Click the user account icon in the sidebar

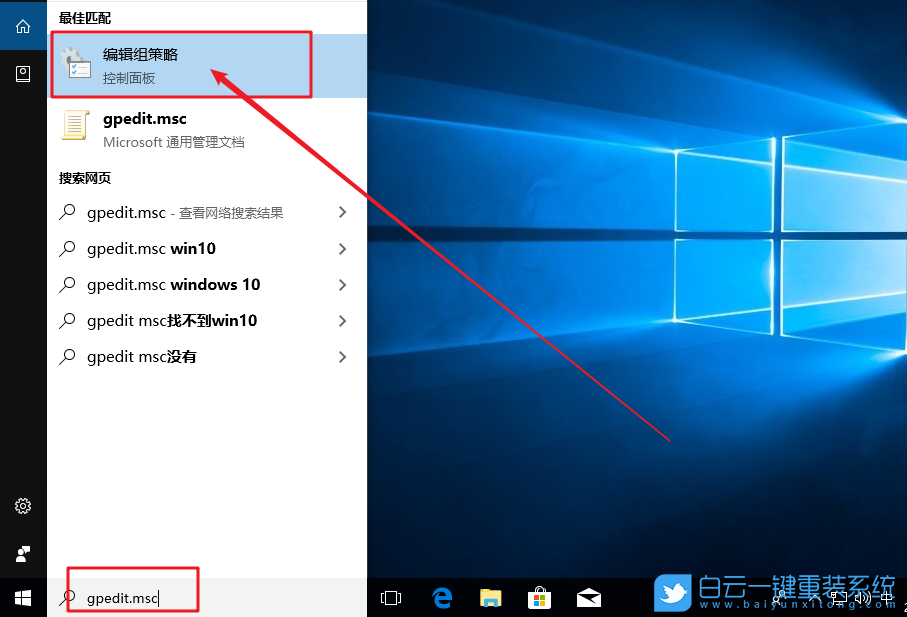(x=22, y=553)
